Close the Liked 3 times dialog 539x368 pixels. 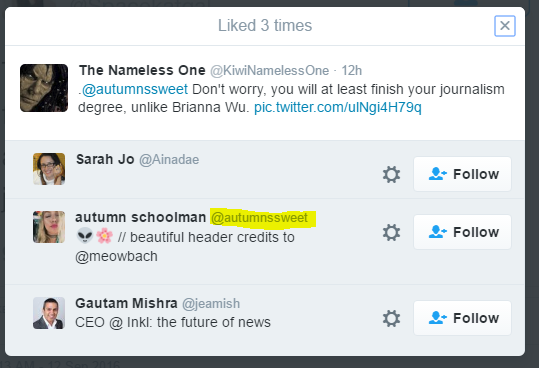point(505,26)
